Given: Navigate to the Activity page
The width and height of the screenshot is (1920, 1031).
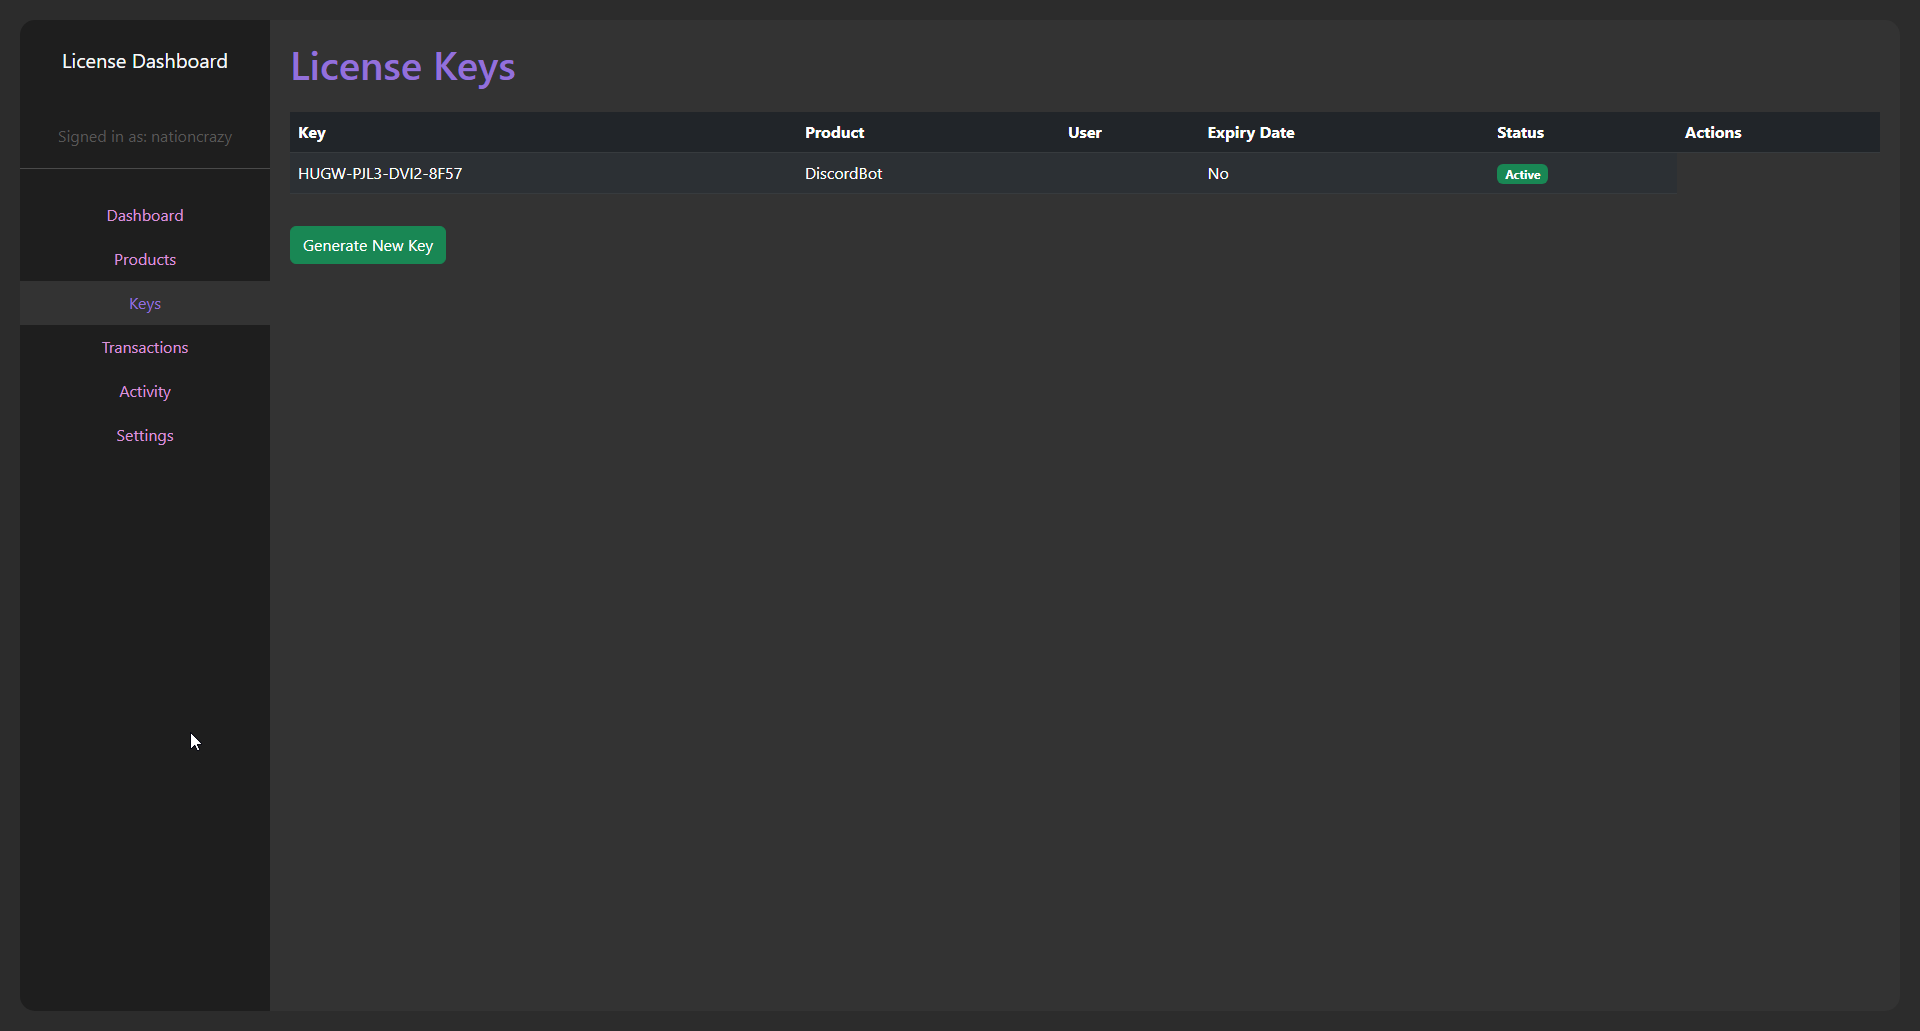Looking at the screenshot, I should tap(145, 391).
